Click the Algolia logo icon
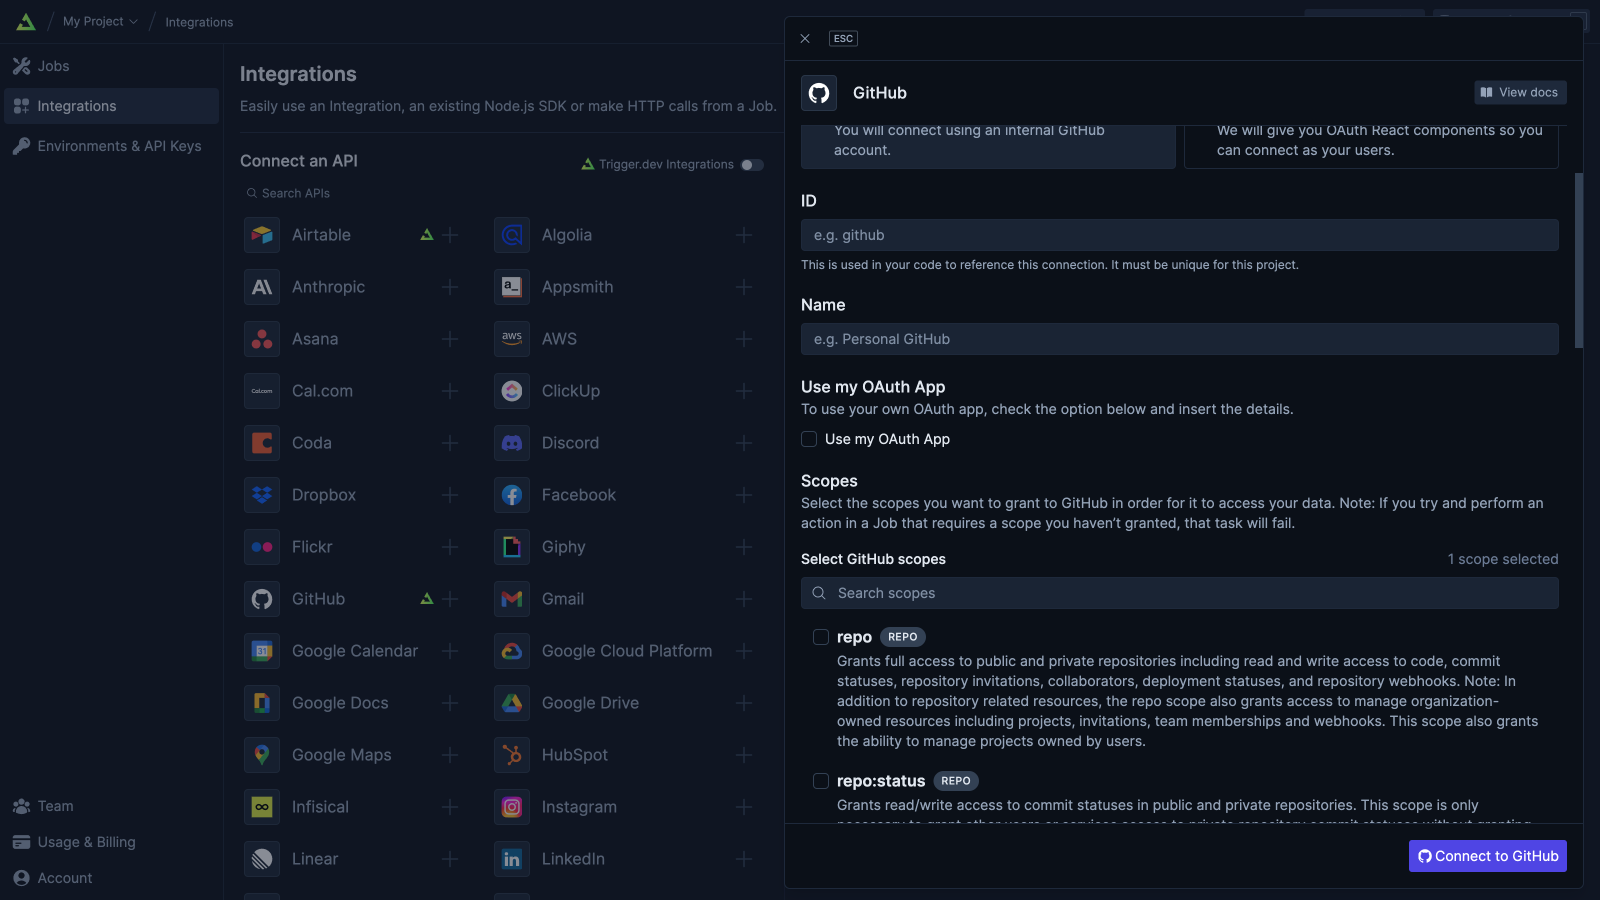The width and height of the screenshot is (1600, 900). tap(512, 235)
